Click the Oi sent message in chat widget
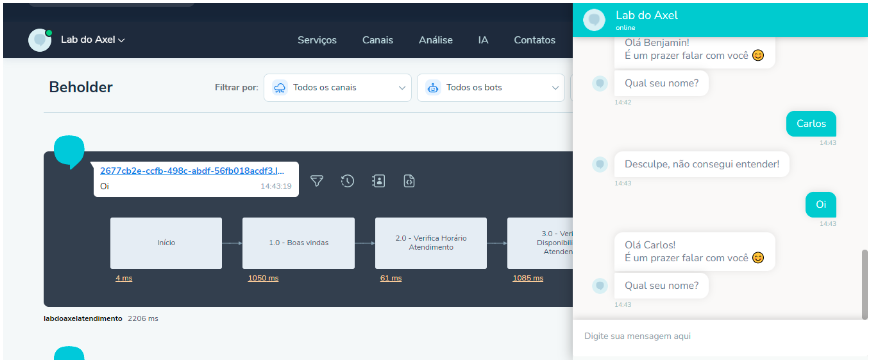Image resolution: width=869 pixels, height=360 pixels. pyautogui.click(x=821, y=205)
